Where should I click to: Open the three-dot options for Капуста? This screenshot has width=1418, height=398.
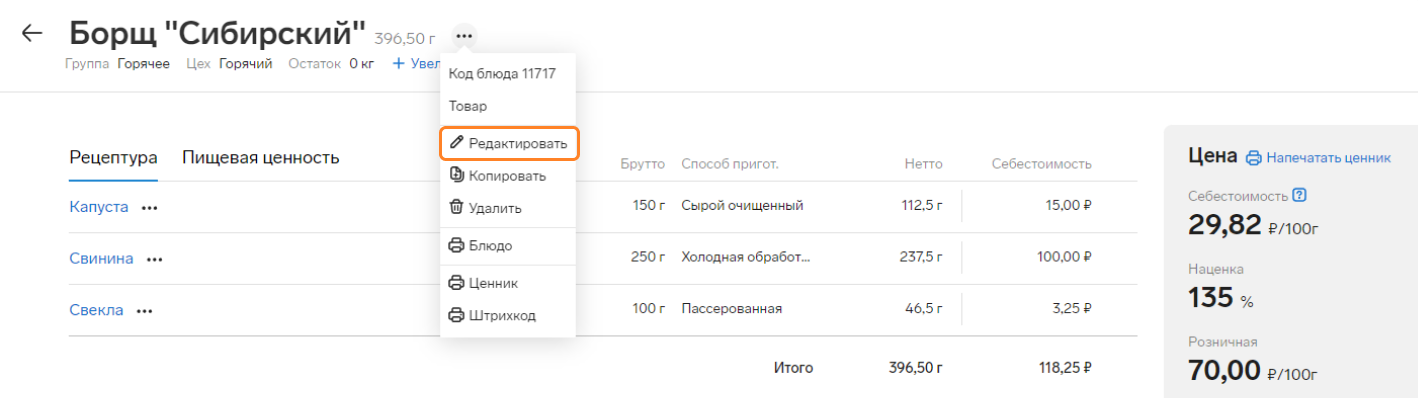click(150, 207)
